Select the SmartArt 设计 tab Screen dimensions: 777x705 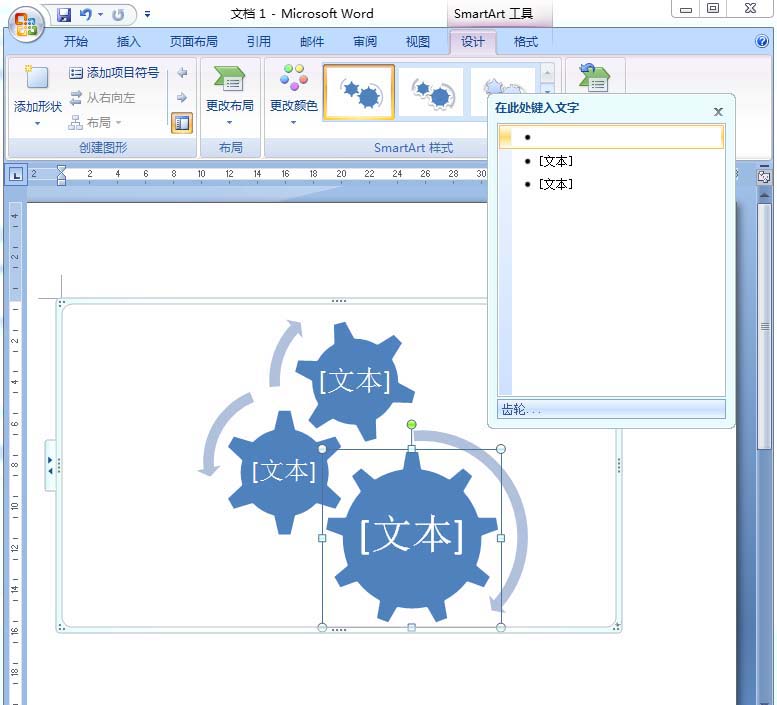tap(473, 42)
